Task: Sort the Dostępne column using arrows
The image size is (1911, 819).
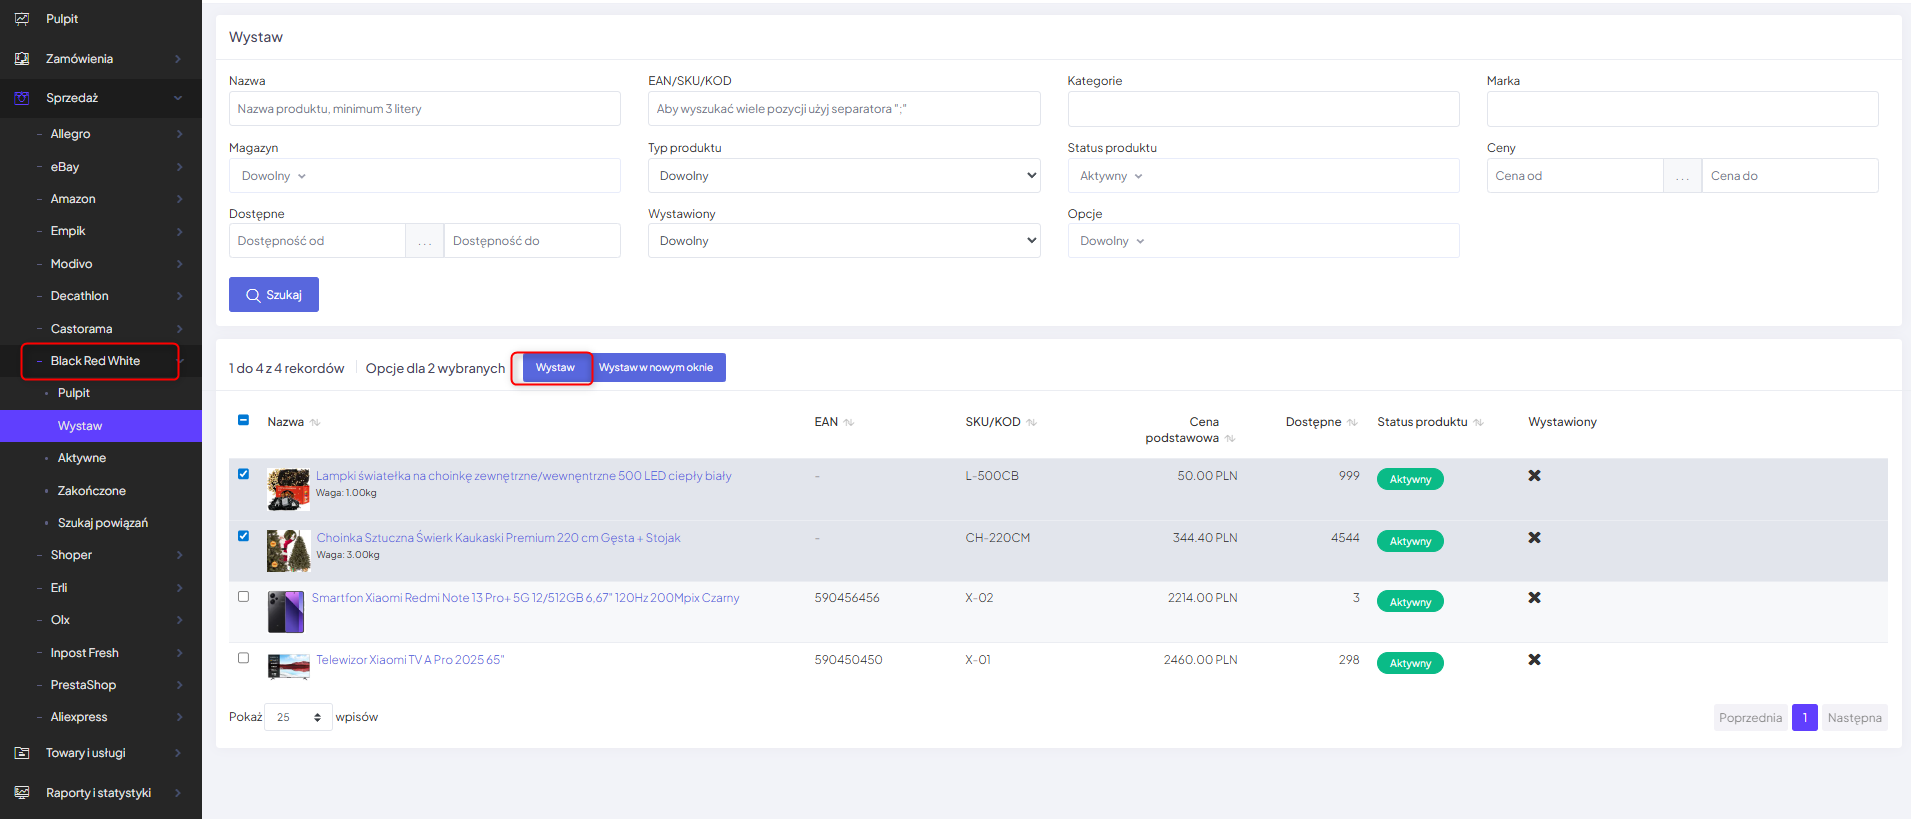Action: [1352, 423]
